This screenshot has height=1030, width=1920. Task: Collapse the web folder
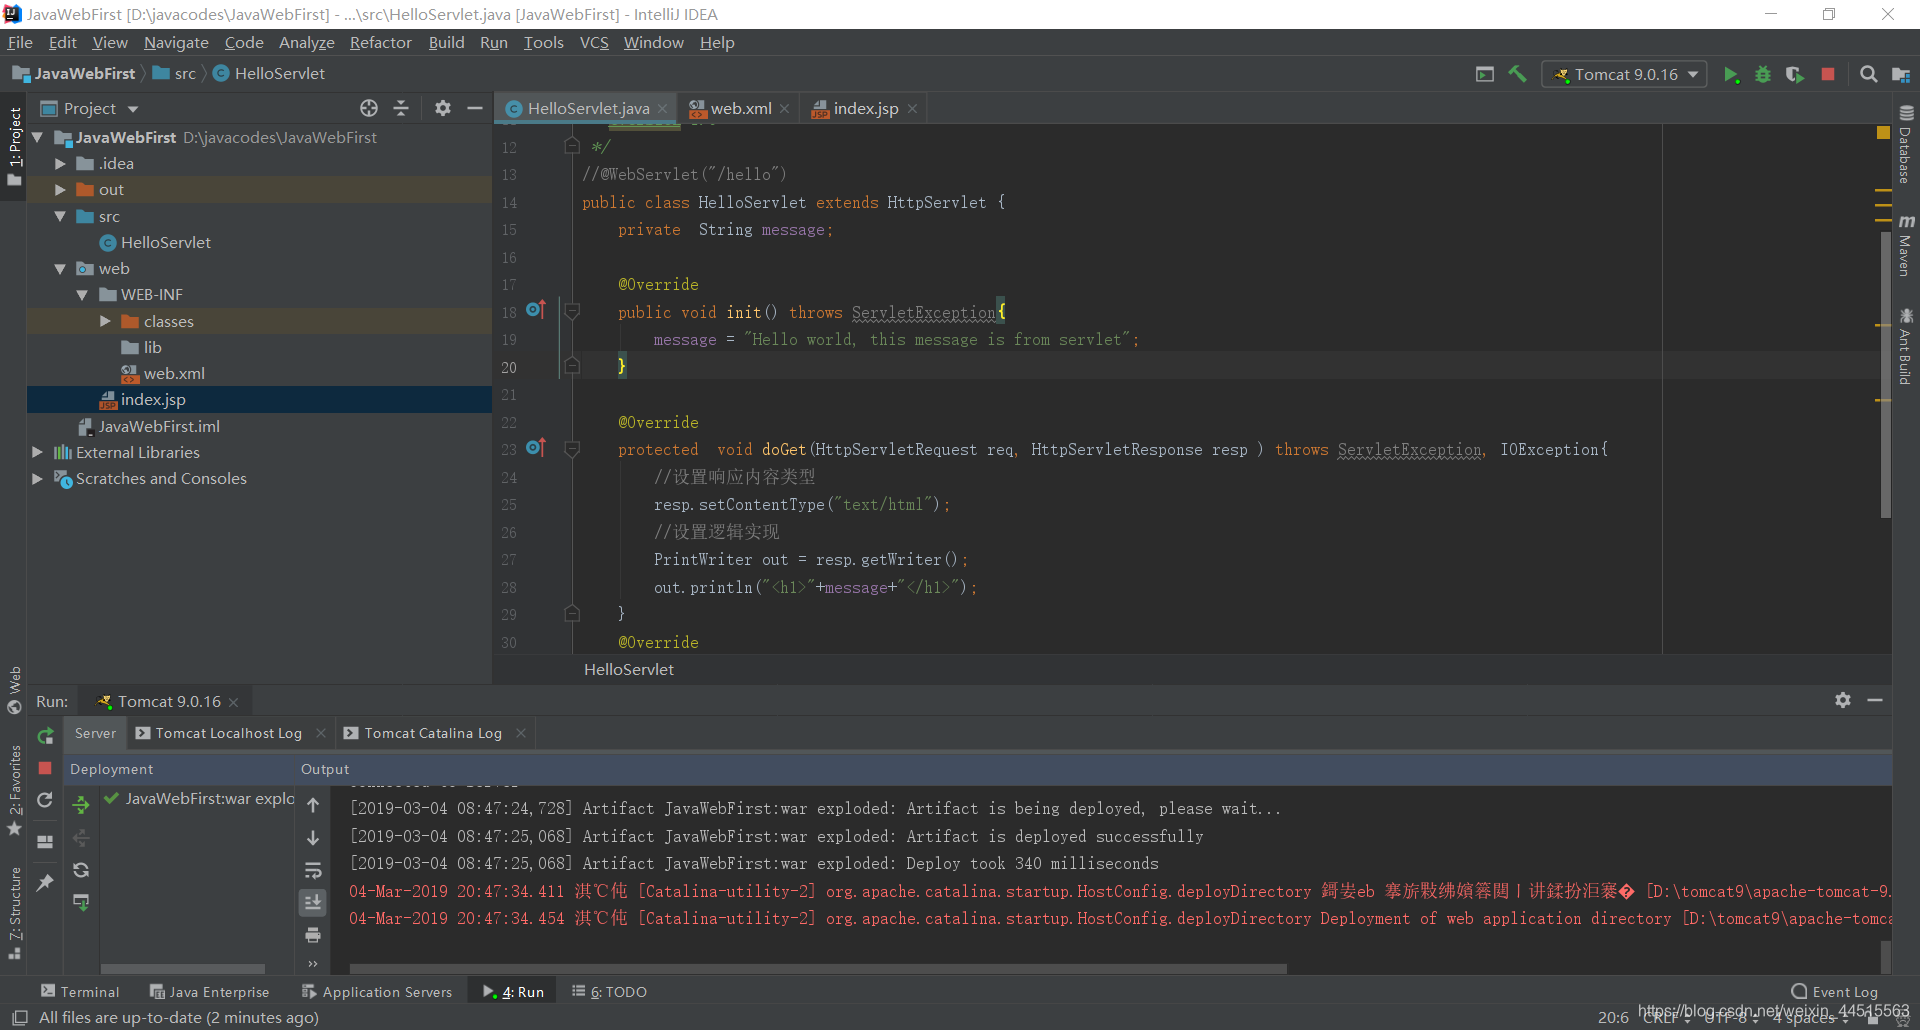(60, 268)
